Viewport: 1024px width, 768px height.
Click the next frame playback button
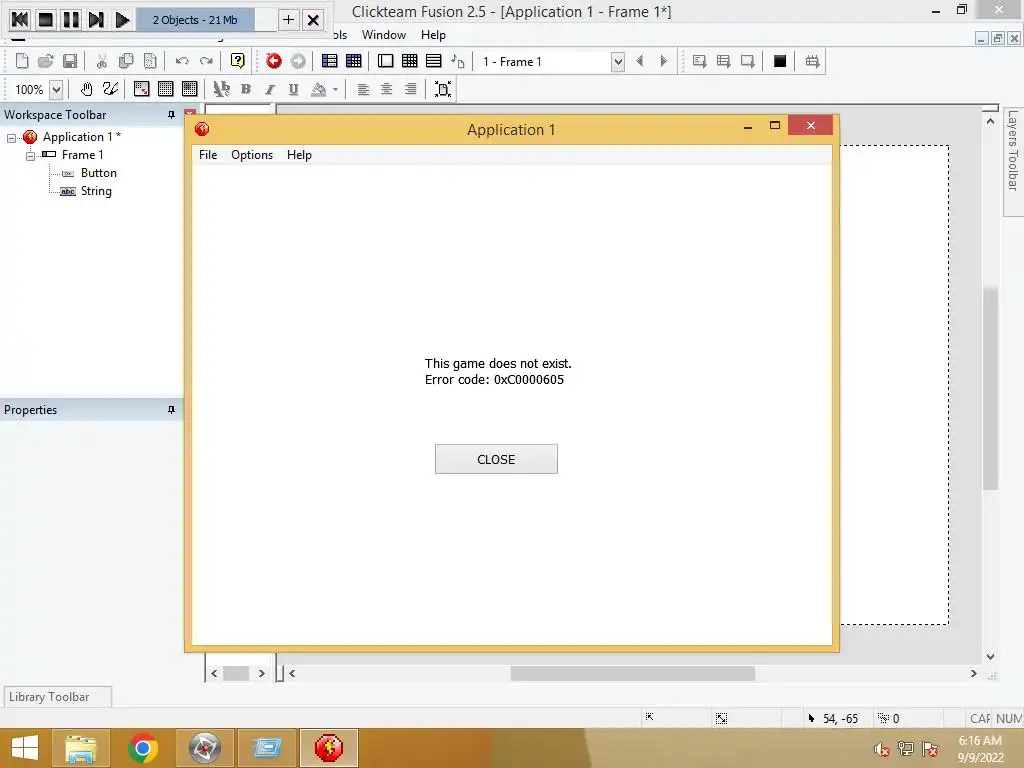[x=96, y=20]
